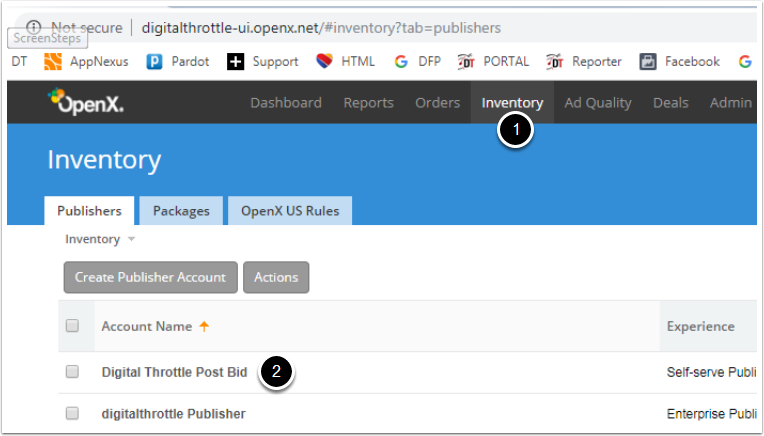Click the browser address bar URL

pyautogui.click(x=321, y=28)
